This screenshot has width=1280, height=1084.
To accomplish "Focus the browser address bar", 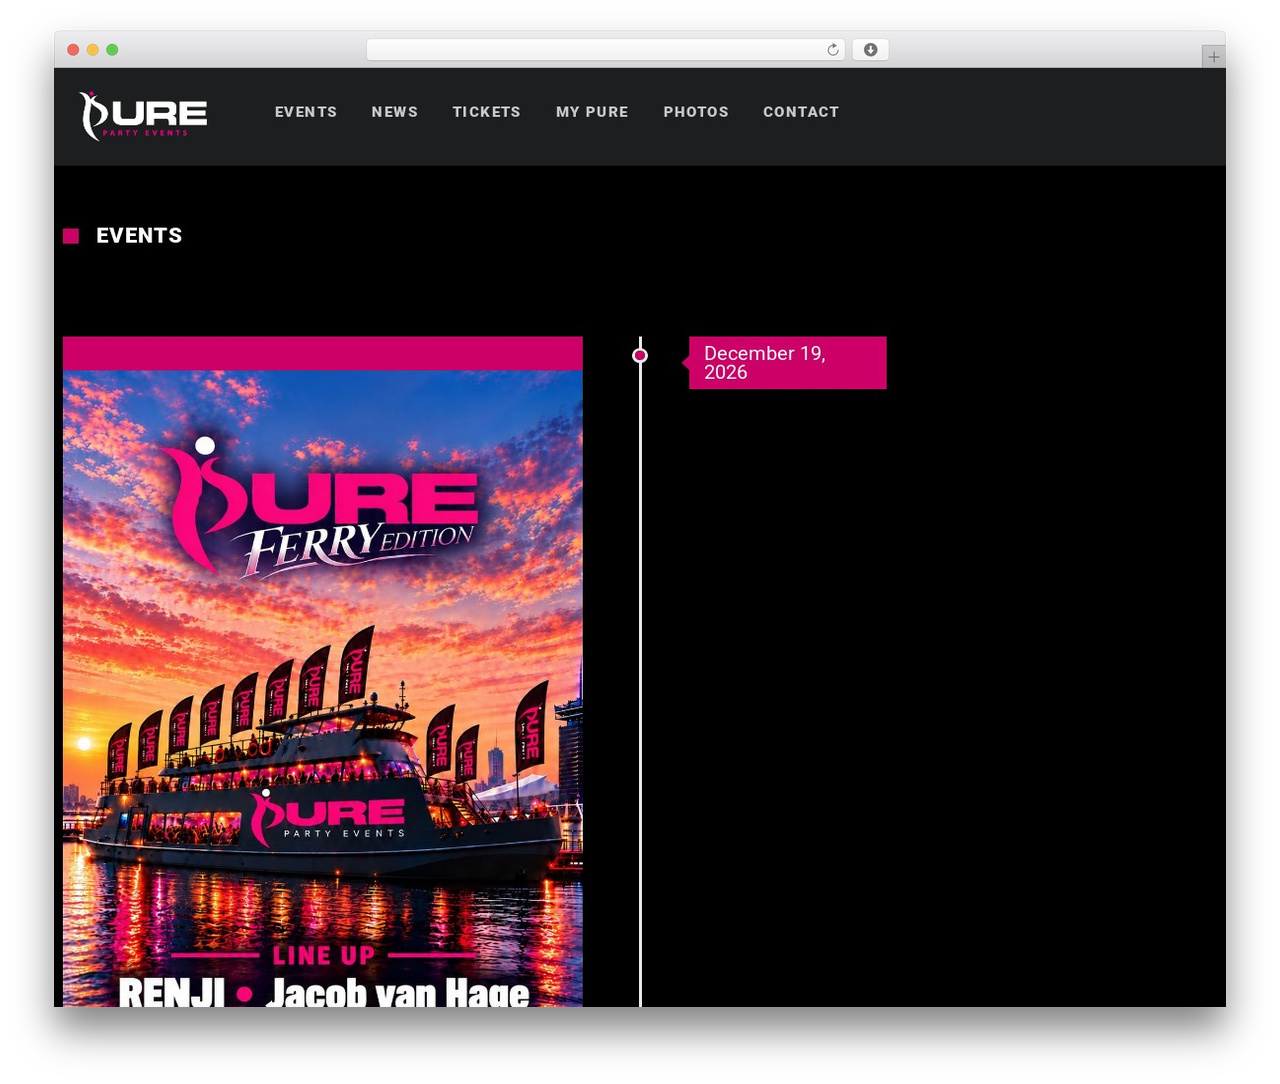I will pyautogui.click(x=605, y=50).
